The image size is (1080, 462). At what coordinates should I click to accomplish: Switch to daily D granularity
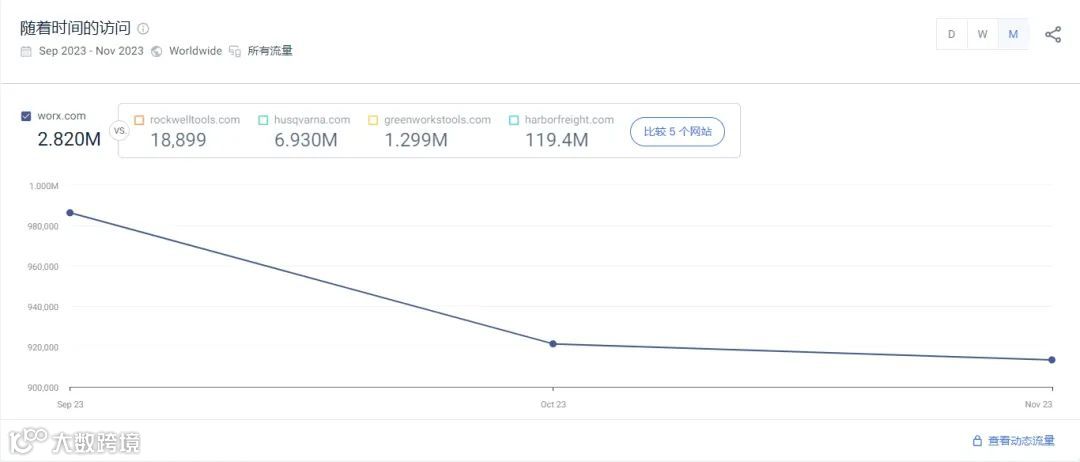point(951,34)
